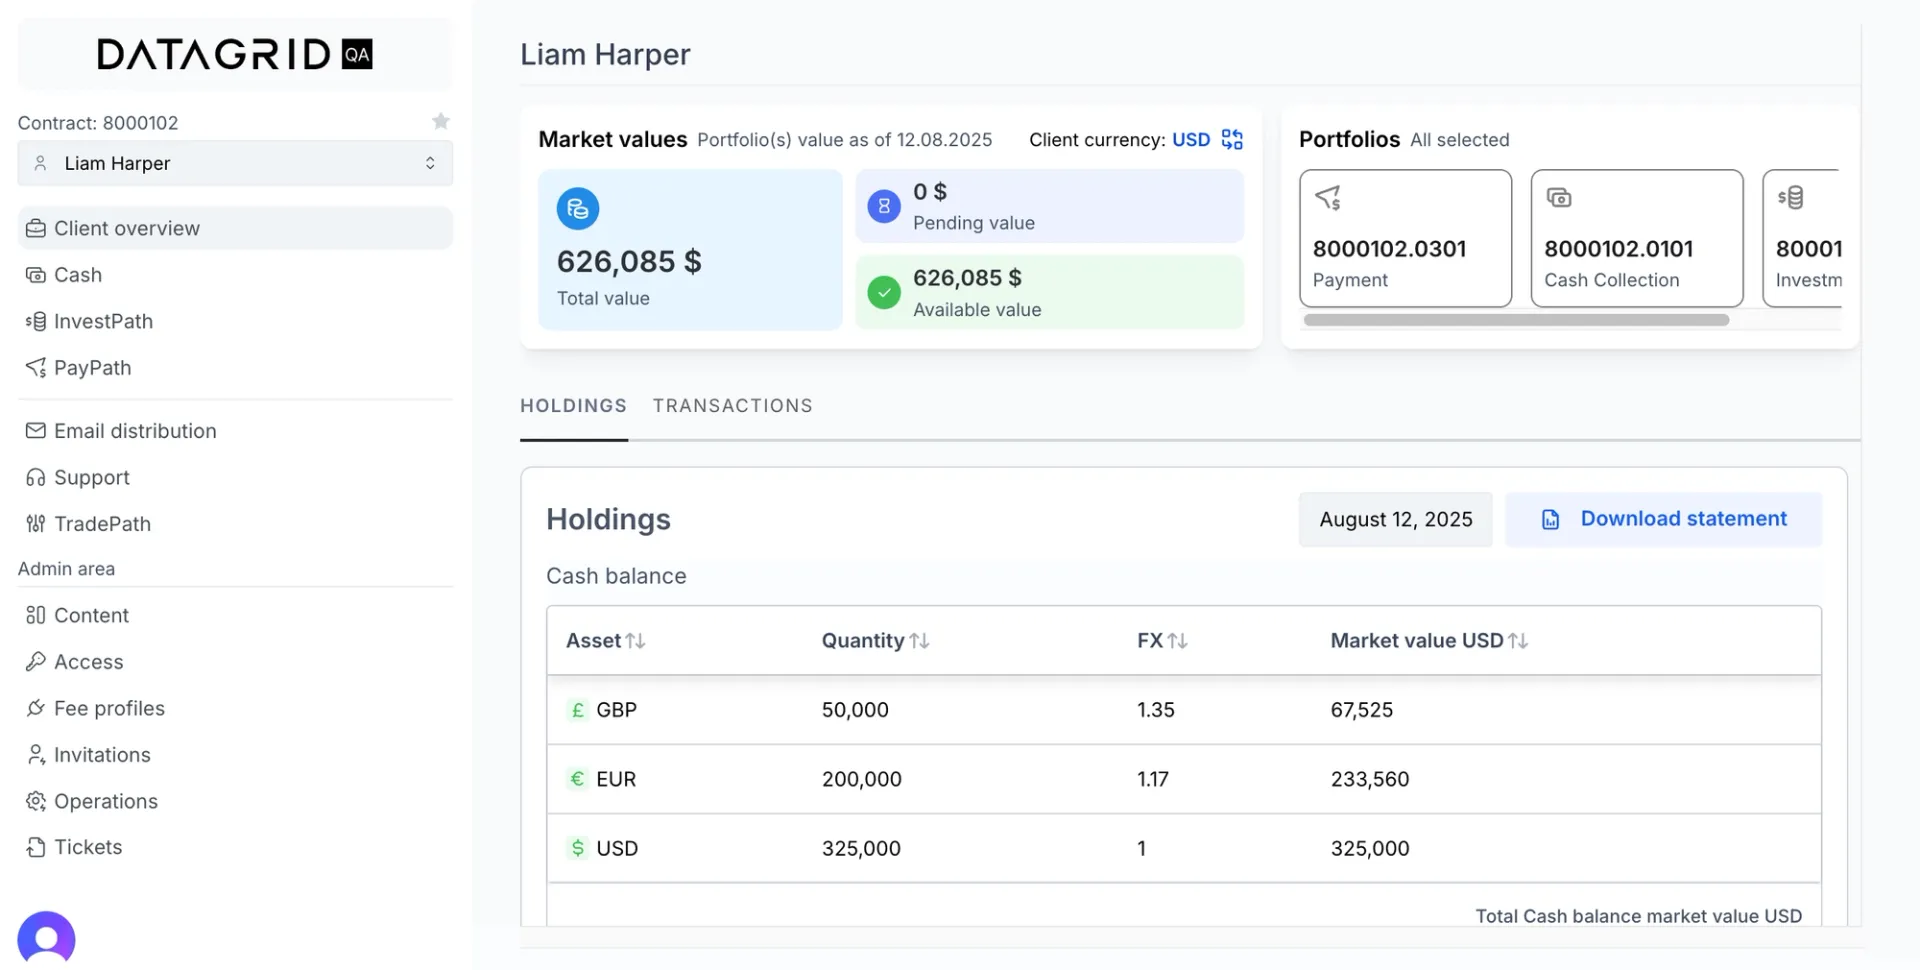Click the Invitations person icon

[x=36, y=755]
